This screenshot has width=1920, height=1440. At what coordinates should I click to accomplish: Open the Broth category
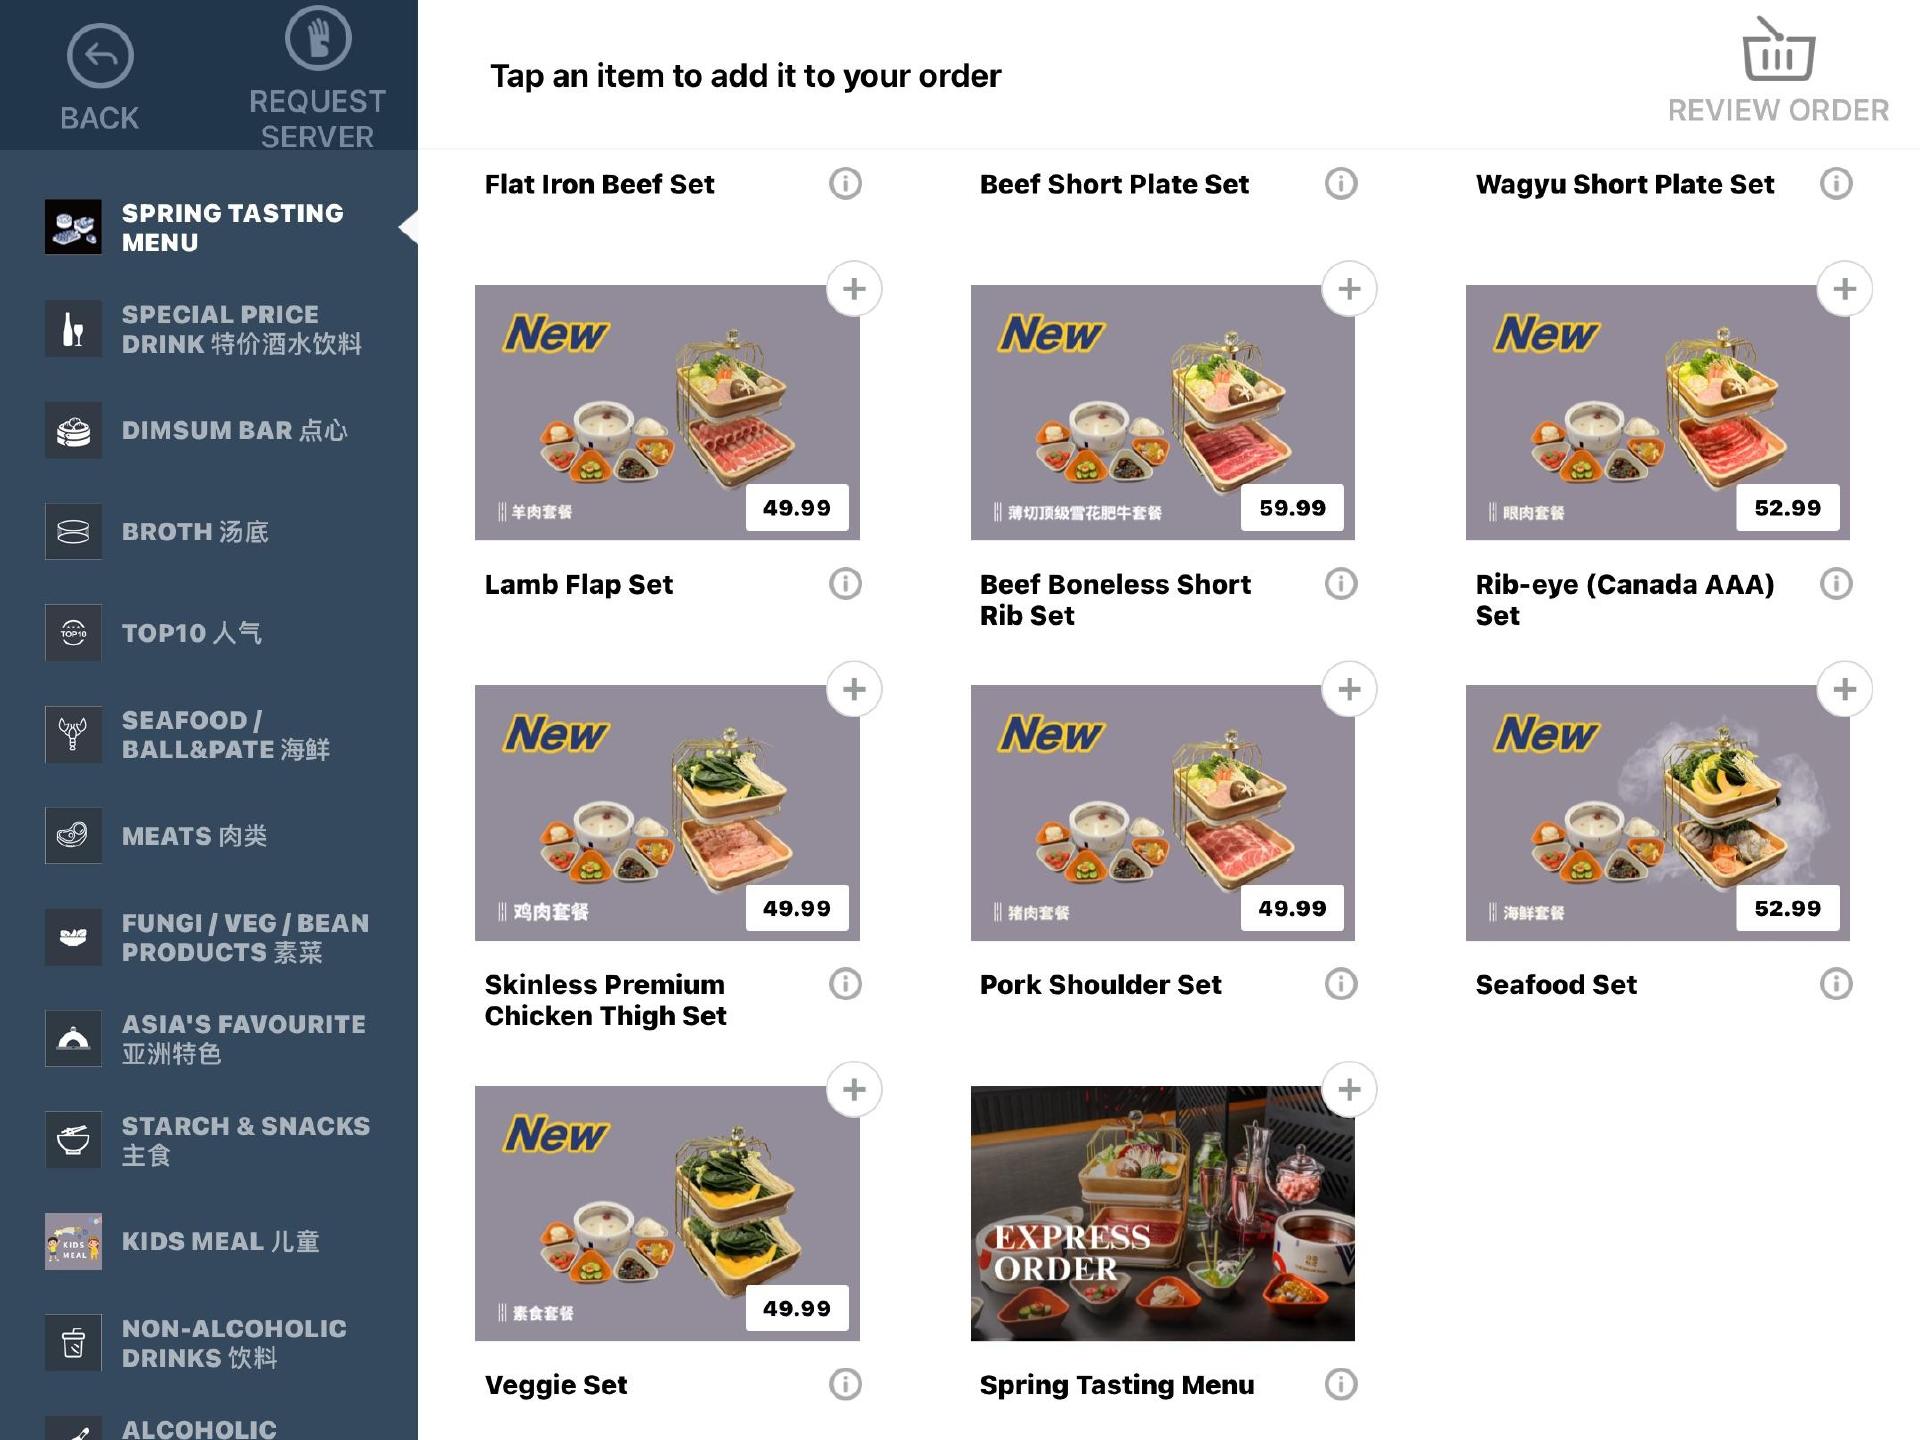[x=209, y=531]
